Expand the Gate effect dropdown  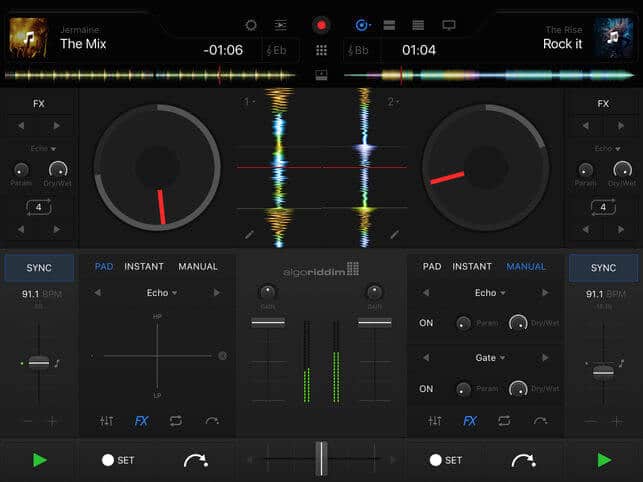pos(489,357)
